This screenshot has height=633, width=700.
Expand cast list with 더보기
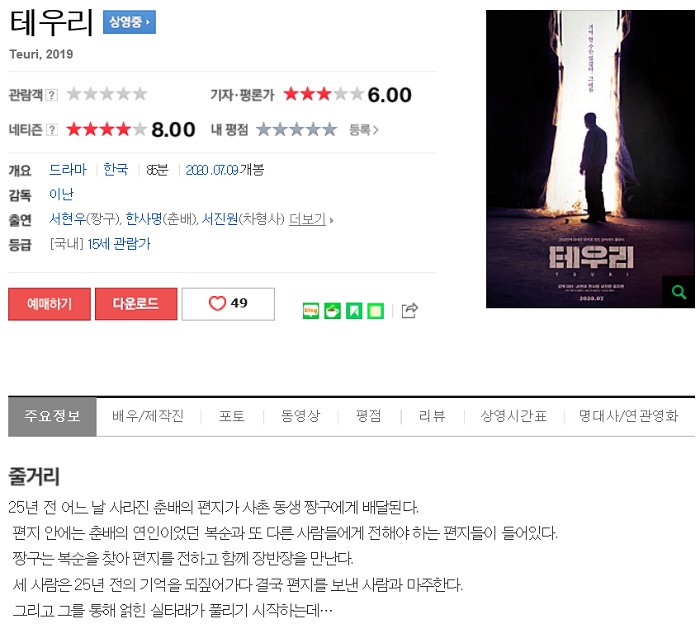pyautogui.click(x=311, y=219)
